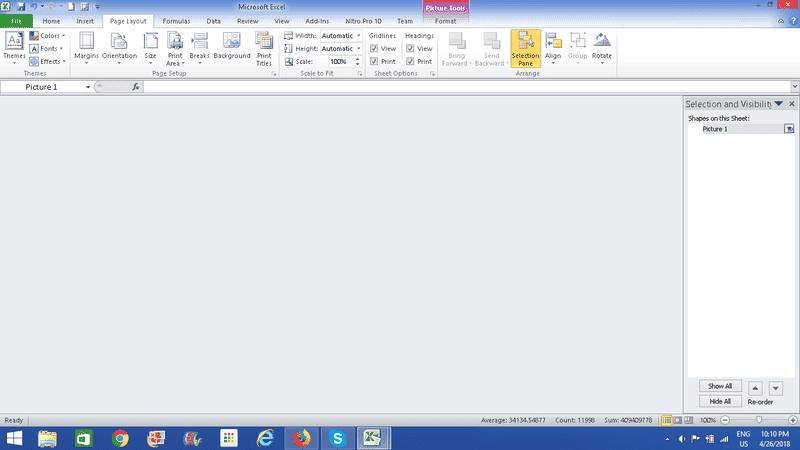Viewport: 800px width, 450px height.
Task: Open Google Chrome from taskbar
Action: click(x=120, y=438)
